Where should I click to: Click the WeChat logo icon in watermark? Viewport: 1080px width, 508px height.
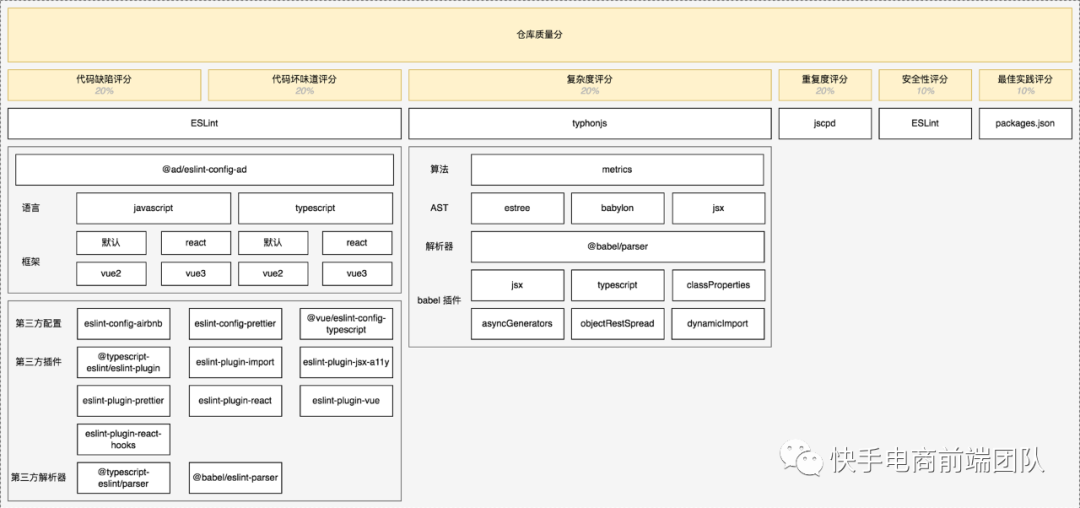pos(801,457)
